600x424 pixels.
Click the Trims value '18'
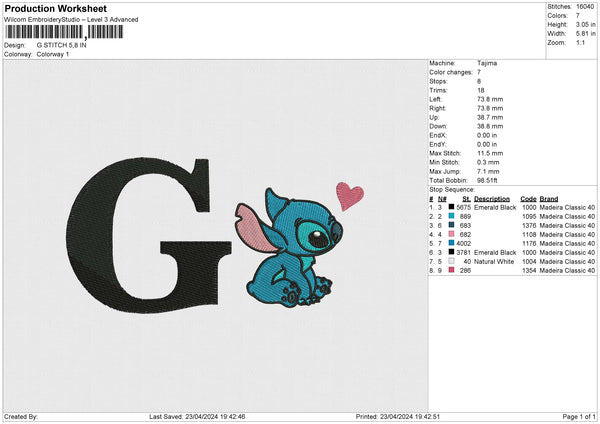[481, 90]
